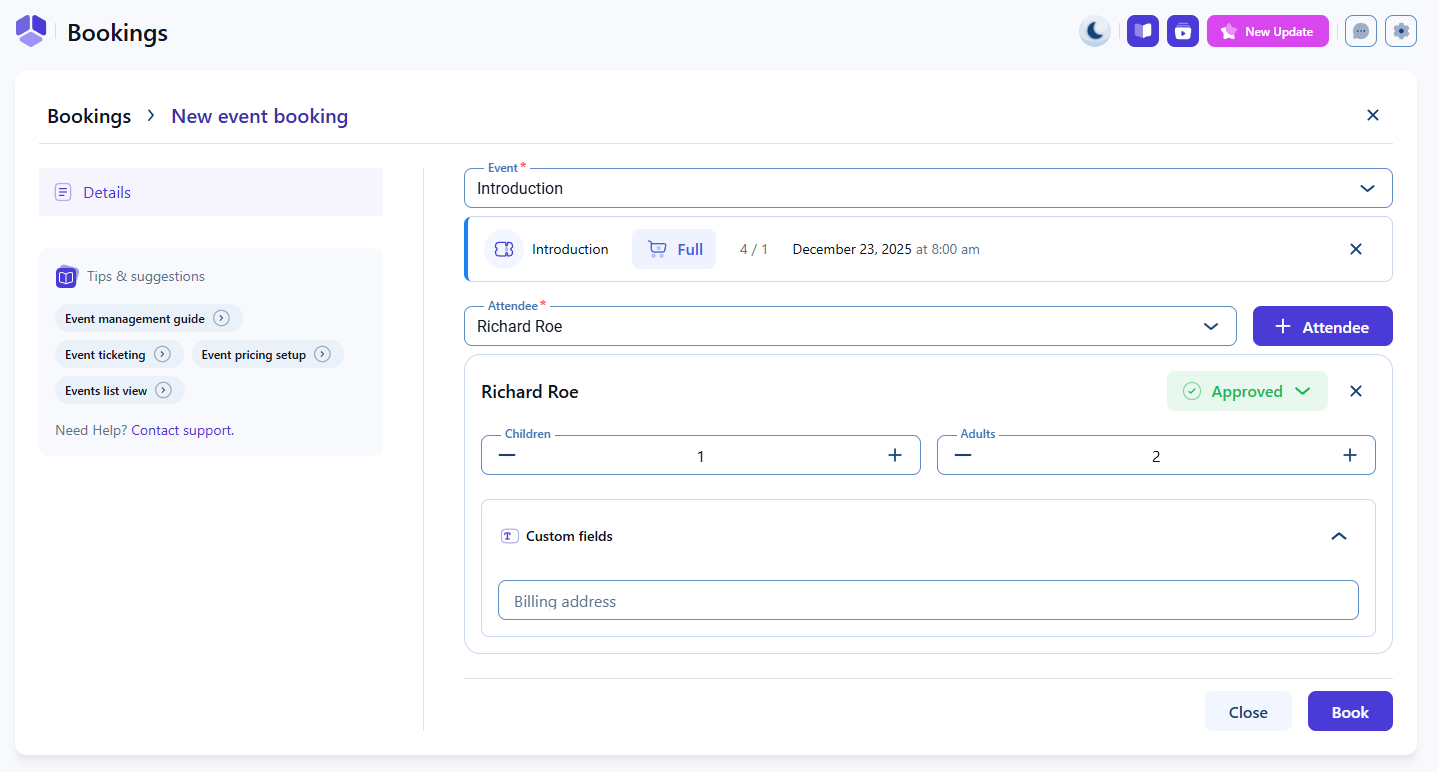Screen dimensions: 1438x772
Task: Open the Event pricing setup tip
Action: (267, 355)
